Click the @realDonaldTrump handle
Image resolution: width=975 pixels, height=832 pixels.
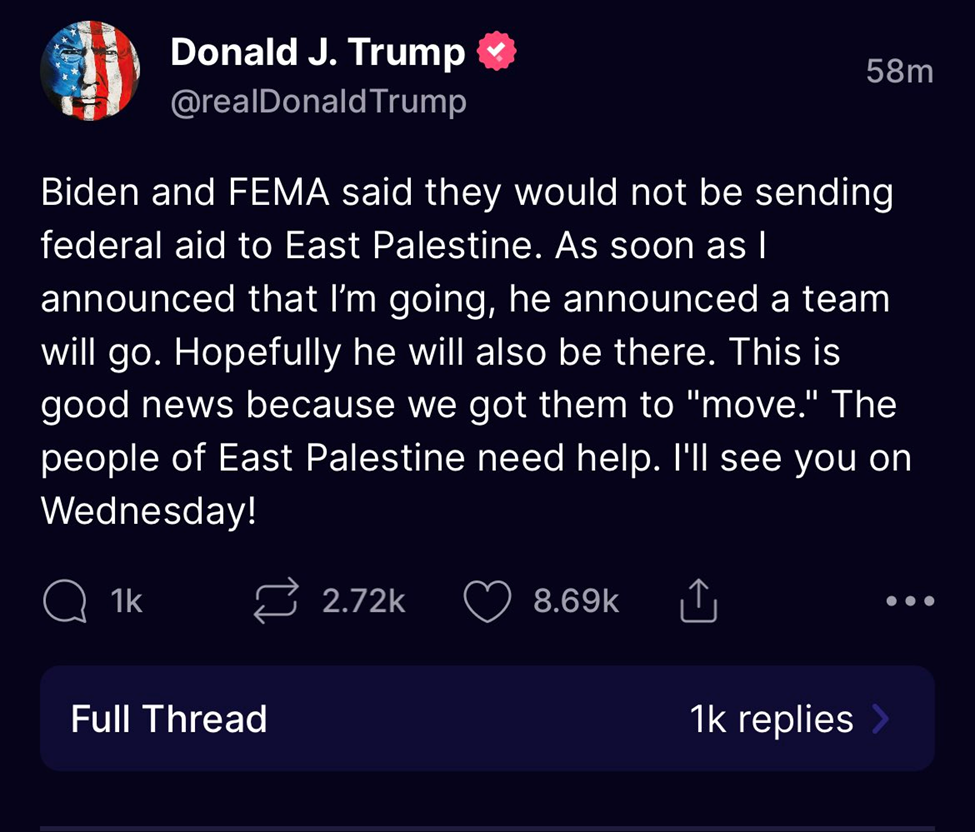pyautogui.click(x=318, y=102)
